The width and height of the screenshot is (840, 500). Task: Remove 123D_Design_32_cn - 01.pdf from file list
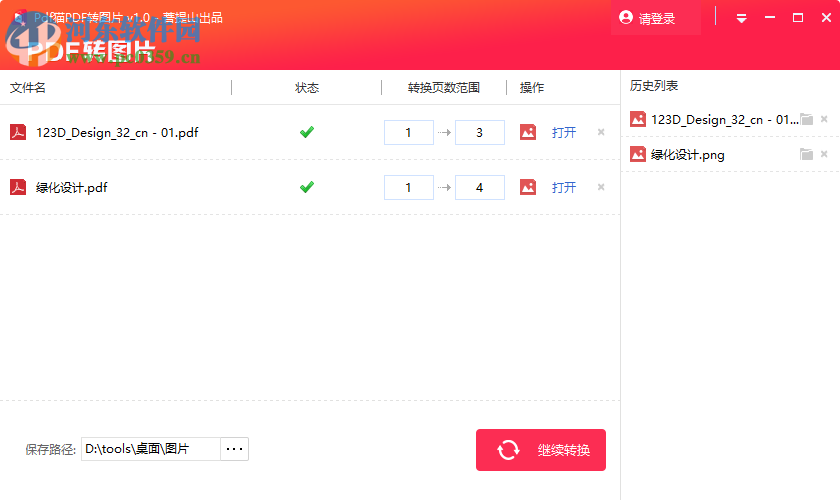(x=601, y=132)
